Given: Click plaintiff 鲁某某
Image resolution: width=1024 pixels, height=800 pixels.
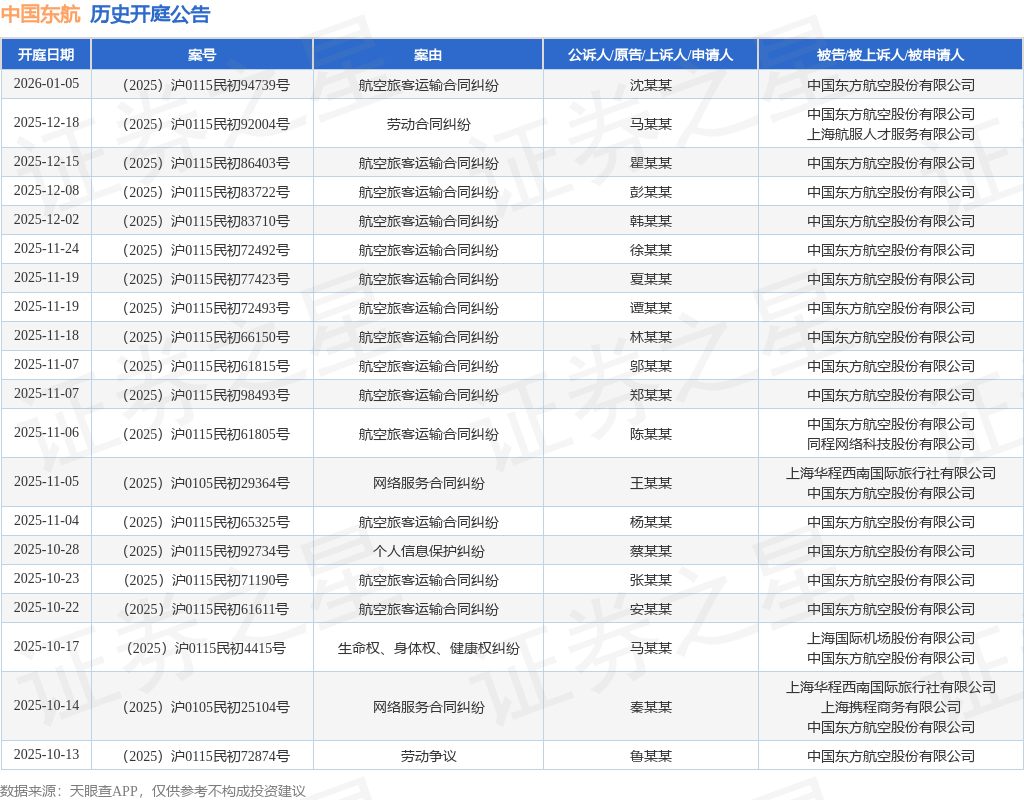Looking at the screenshot, I should [x=650, y=756].
